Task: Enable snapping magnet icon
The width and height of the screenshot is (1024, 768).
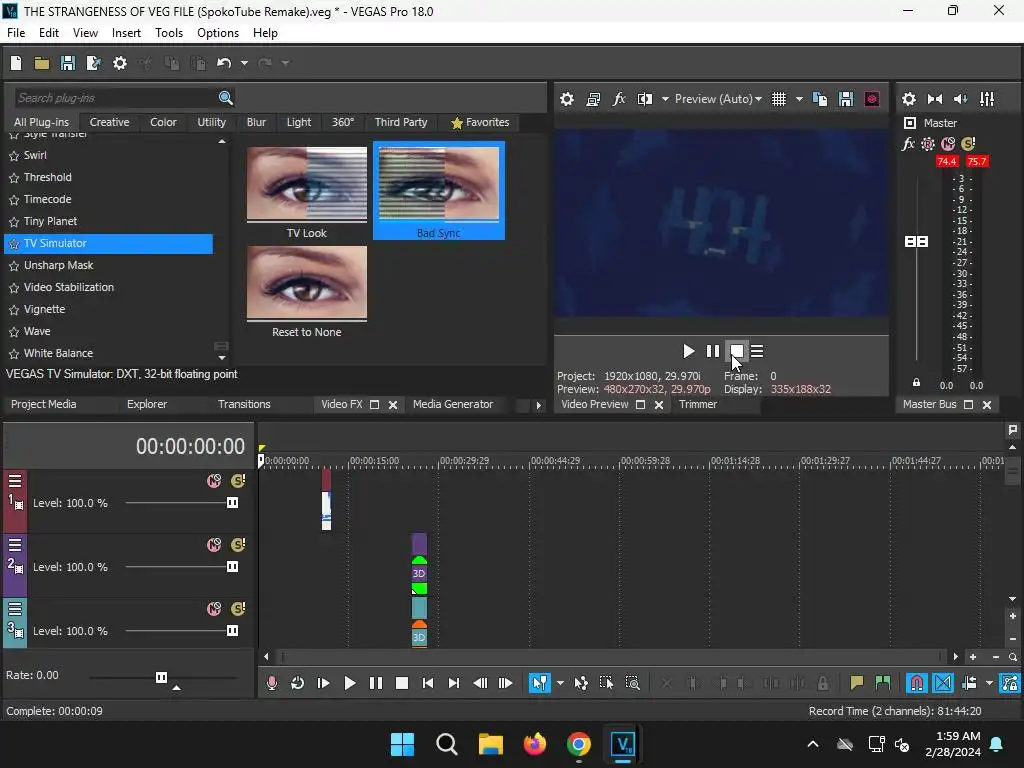Action: point(916,683)
